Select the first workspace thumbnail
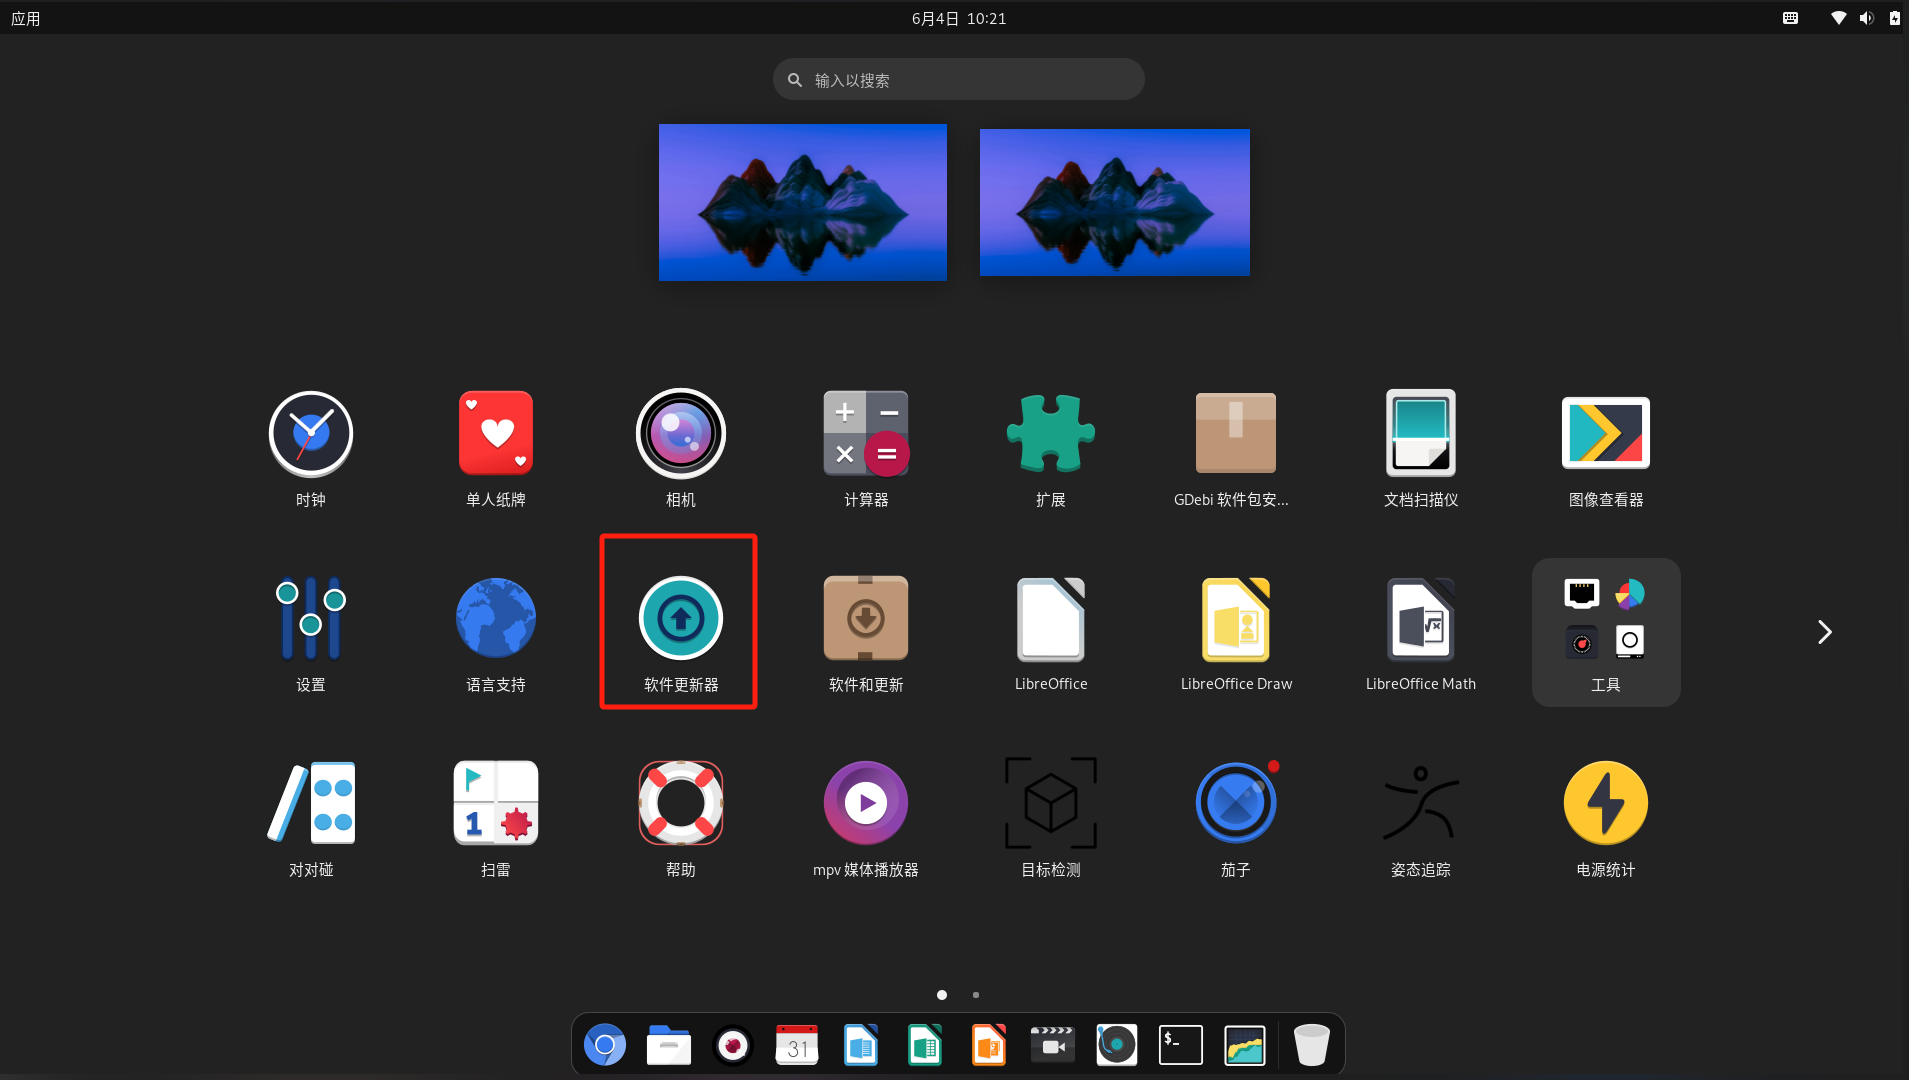 click(803, 202)
